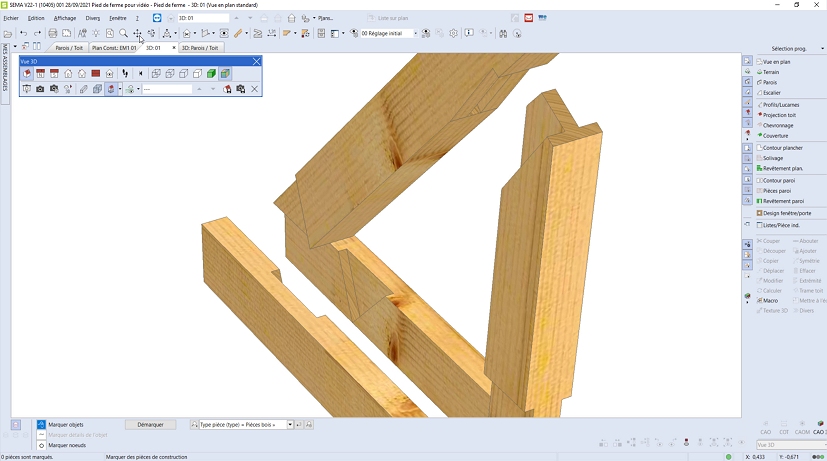Select the Marquer objets radio option
Viewport: 827px width, 461px height.
tap(42, 425)
